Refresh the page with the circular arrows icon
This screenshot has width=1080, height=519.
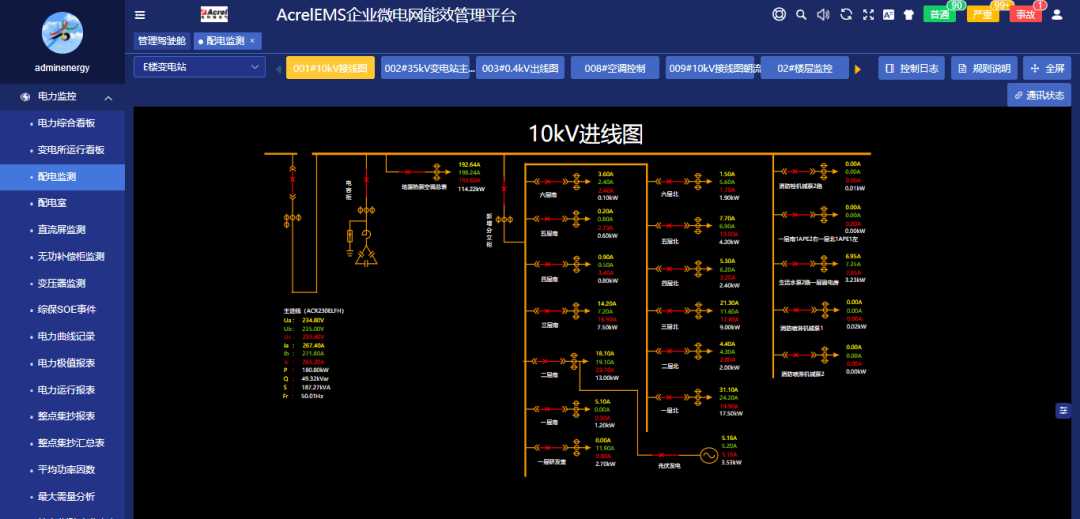pyautogui.click(x=847, y=14)
